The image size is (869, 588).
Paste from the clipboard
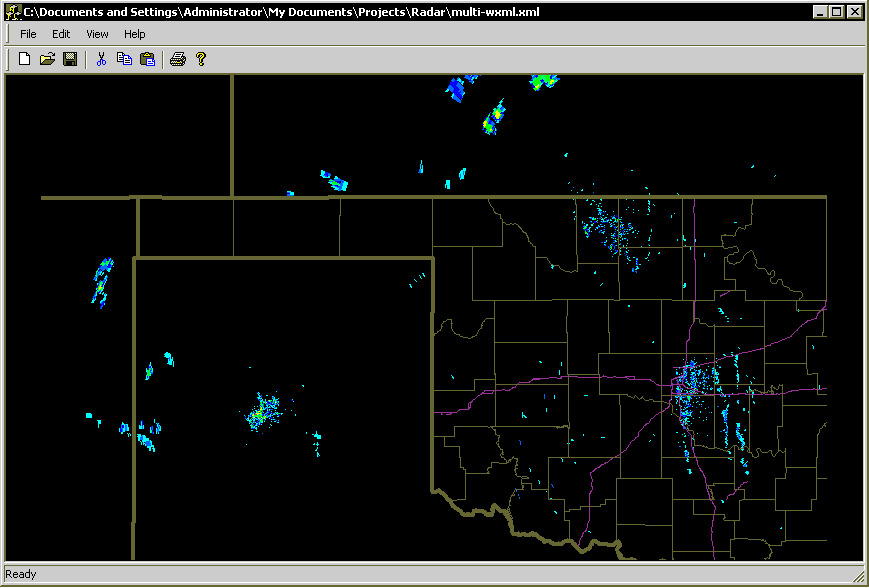point(146,58)
